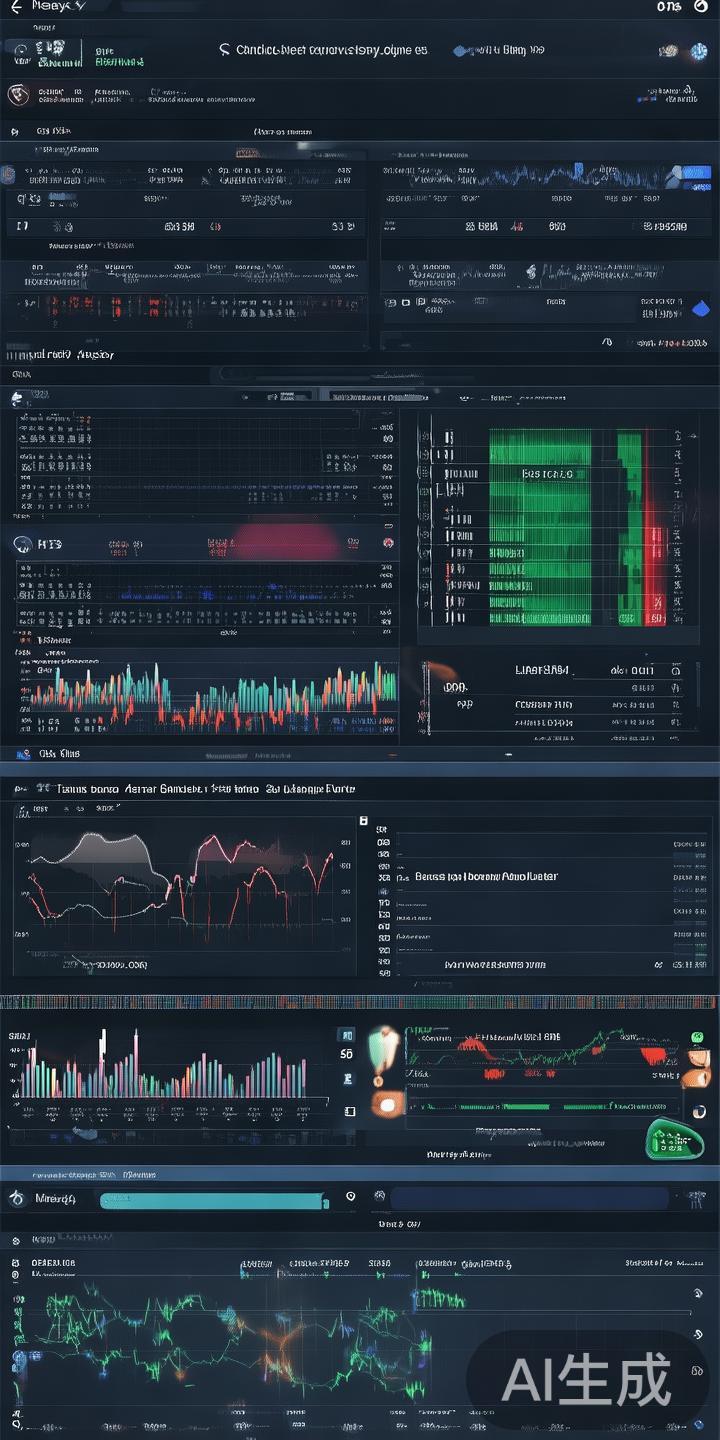This screenshot has width=720, height=1440.
Task: Toggle the small square box right of the pink bar chart's bottom
Action: [x=349, y=1111]
